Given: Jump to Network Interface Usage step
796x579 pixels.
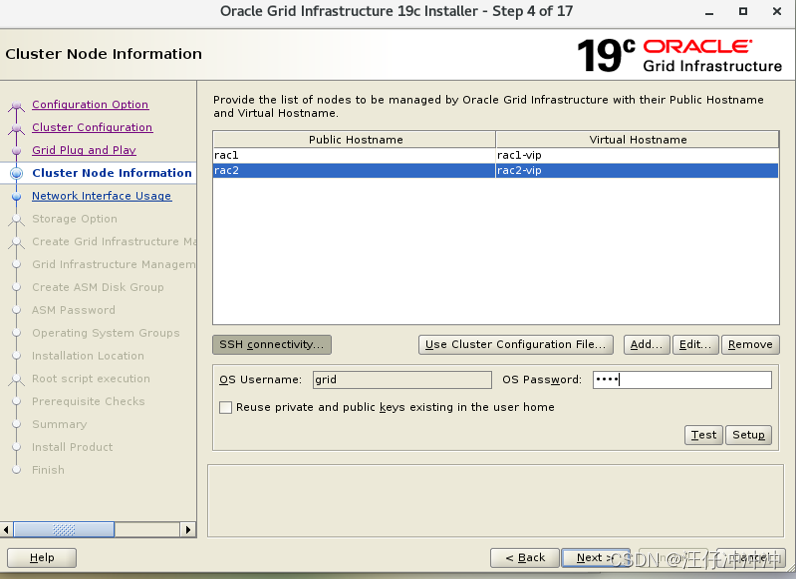Looking at the screenshot, I should 102,196.
